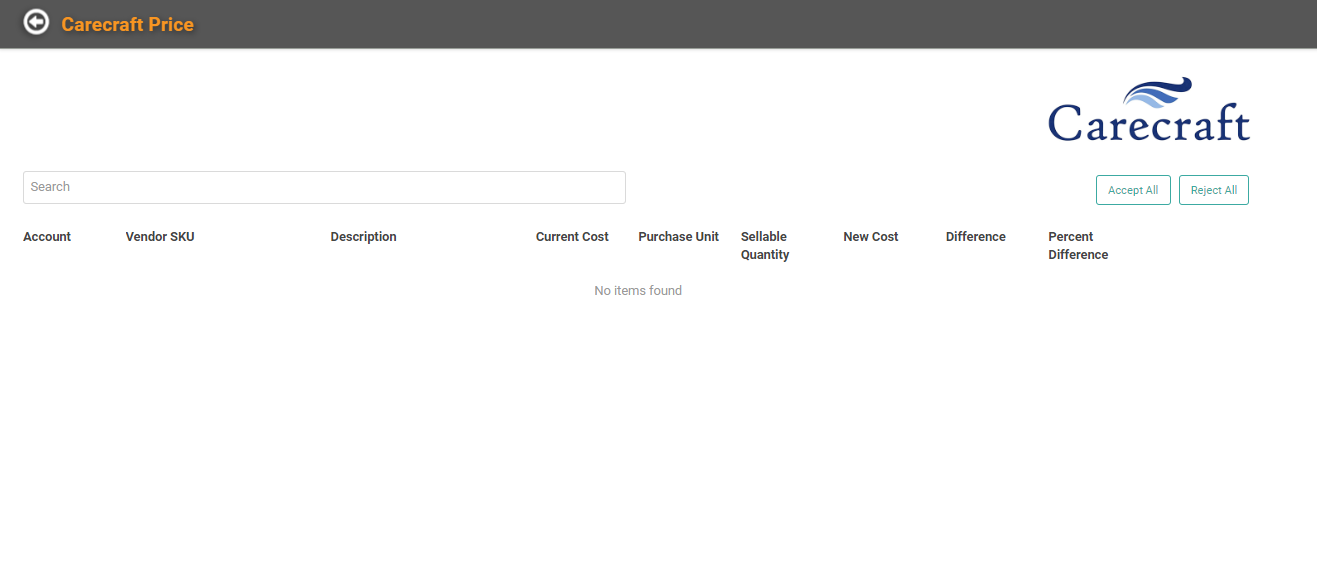
Task: Focus the Search input field
Action: [x=324, y=187]
